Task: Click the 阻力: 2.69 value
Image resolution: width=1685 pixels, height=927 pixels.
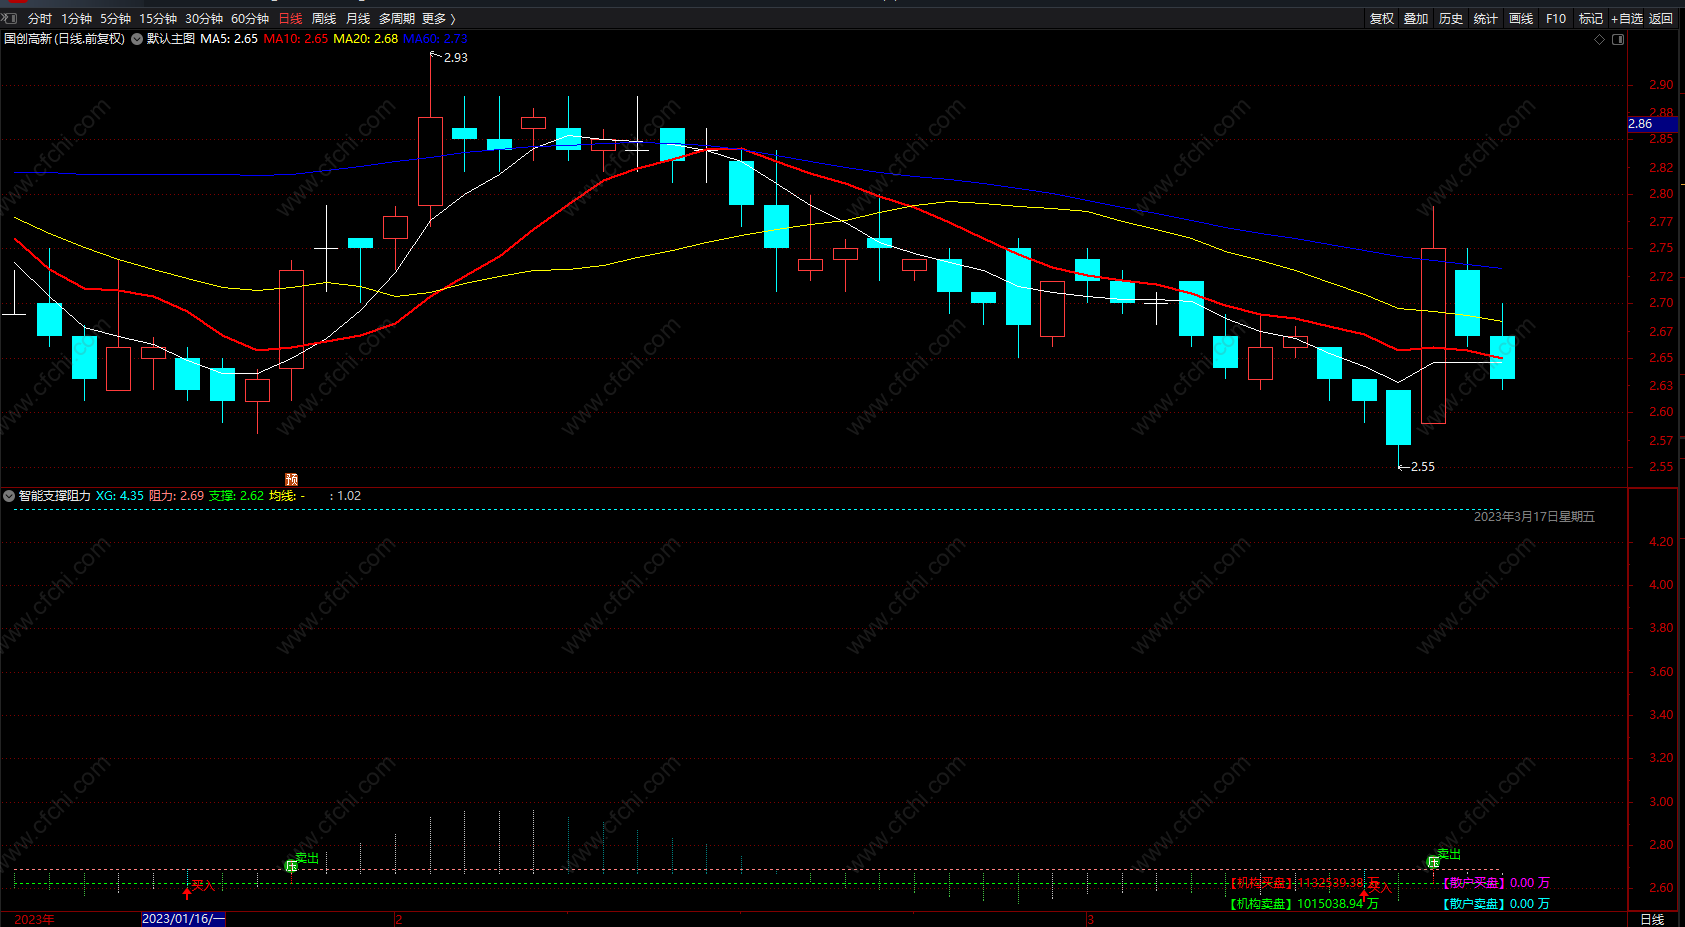Action: point(177,496)
